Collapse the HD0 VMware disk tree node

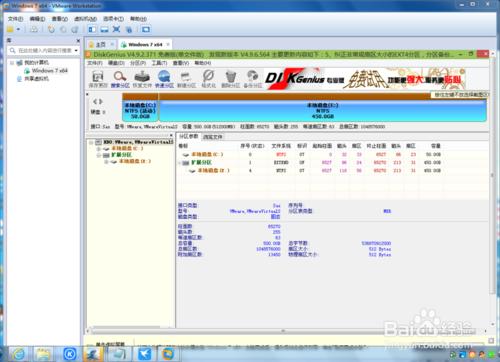click(x=91, y=142)
